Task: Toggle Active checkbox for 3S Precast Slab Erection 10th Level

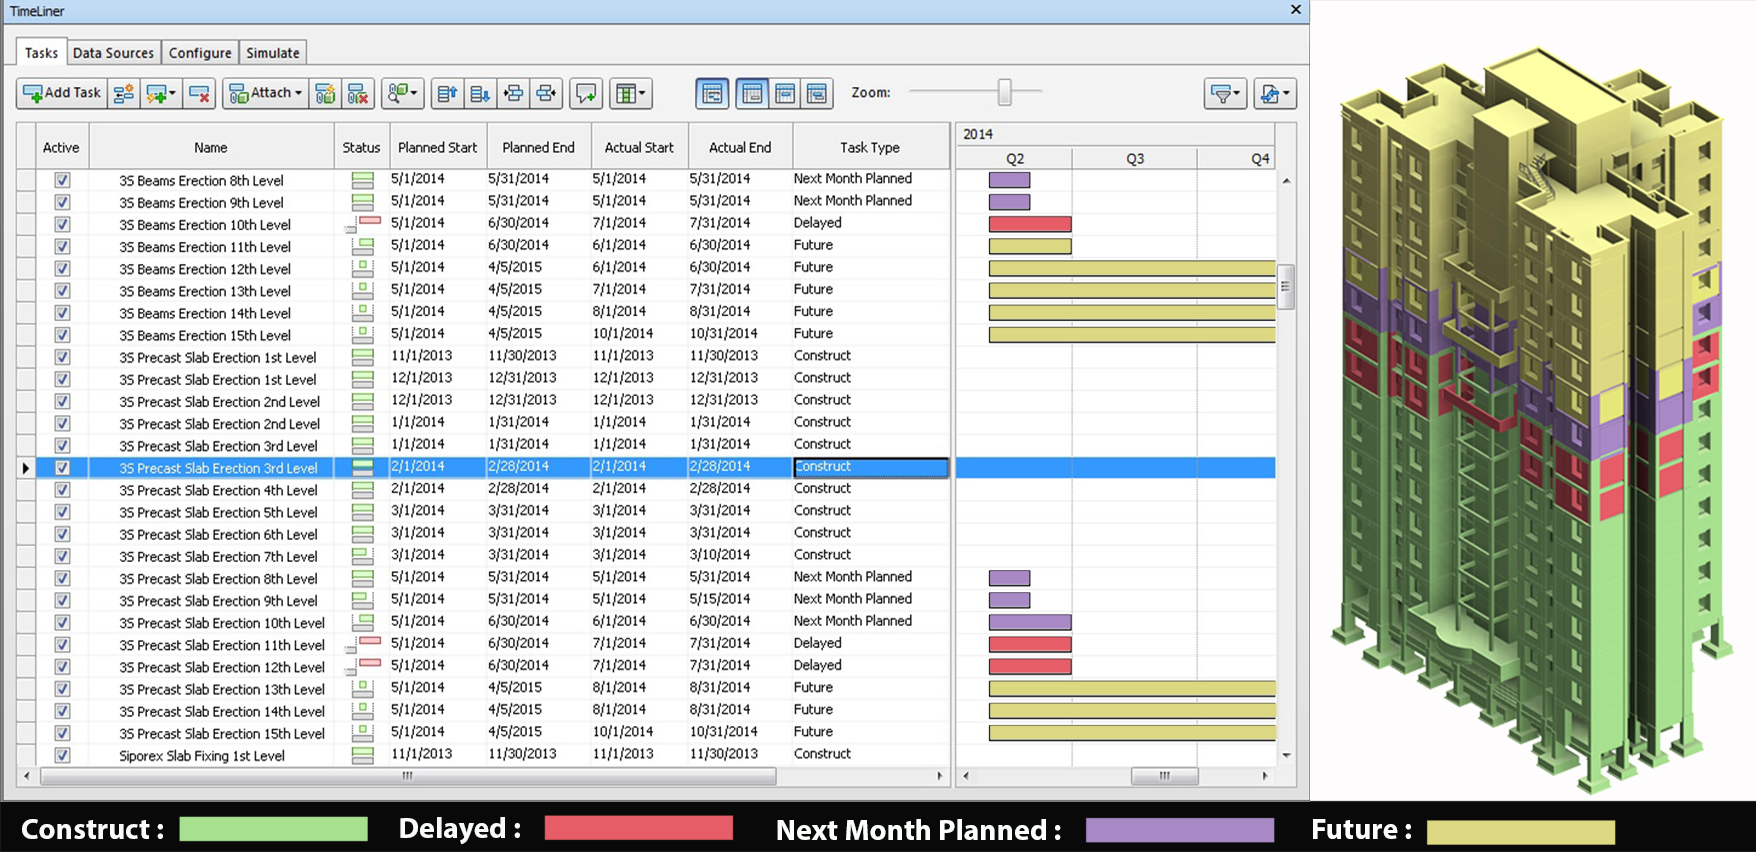Action: (62, 623)
